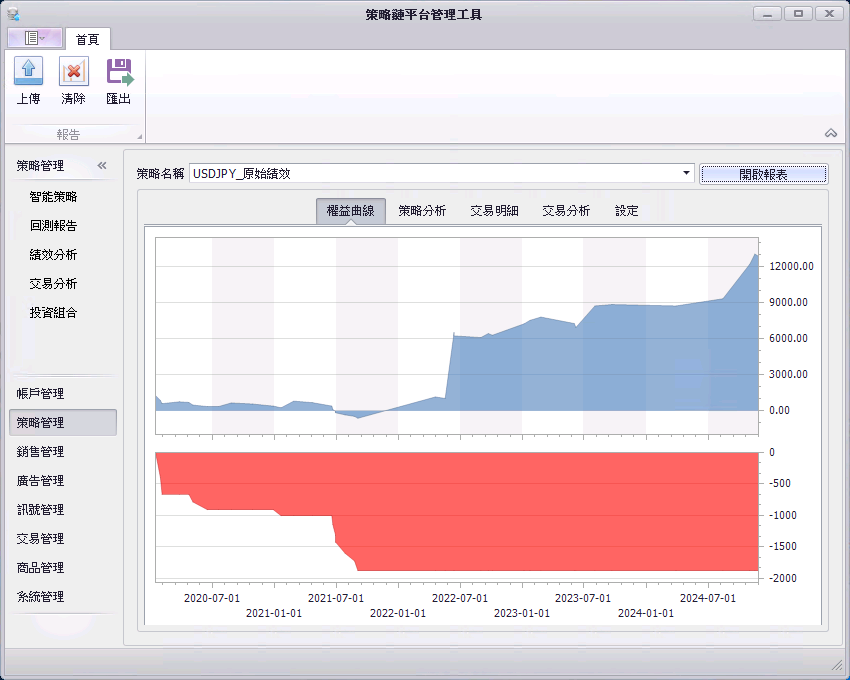The image size is (850, 680).
Task: Switch to the 策略分析 tab
Action: click(422, 211)
